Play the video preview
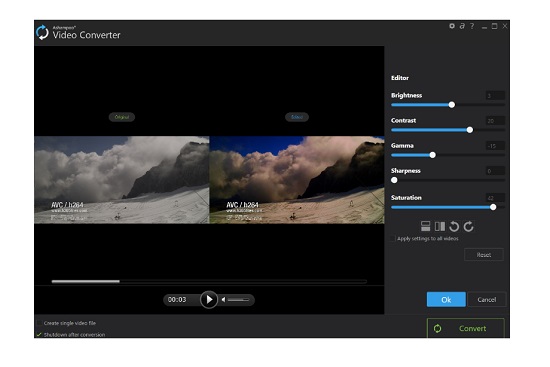This screenshot has width=550, height=367. point(209,300)
